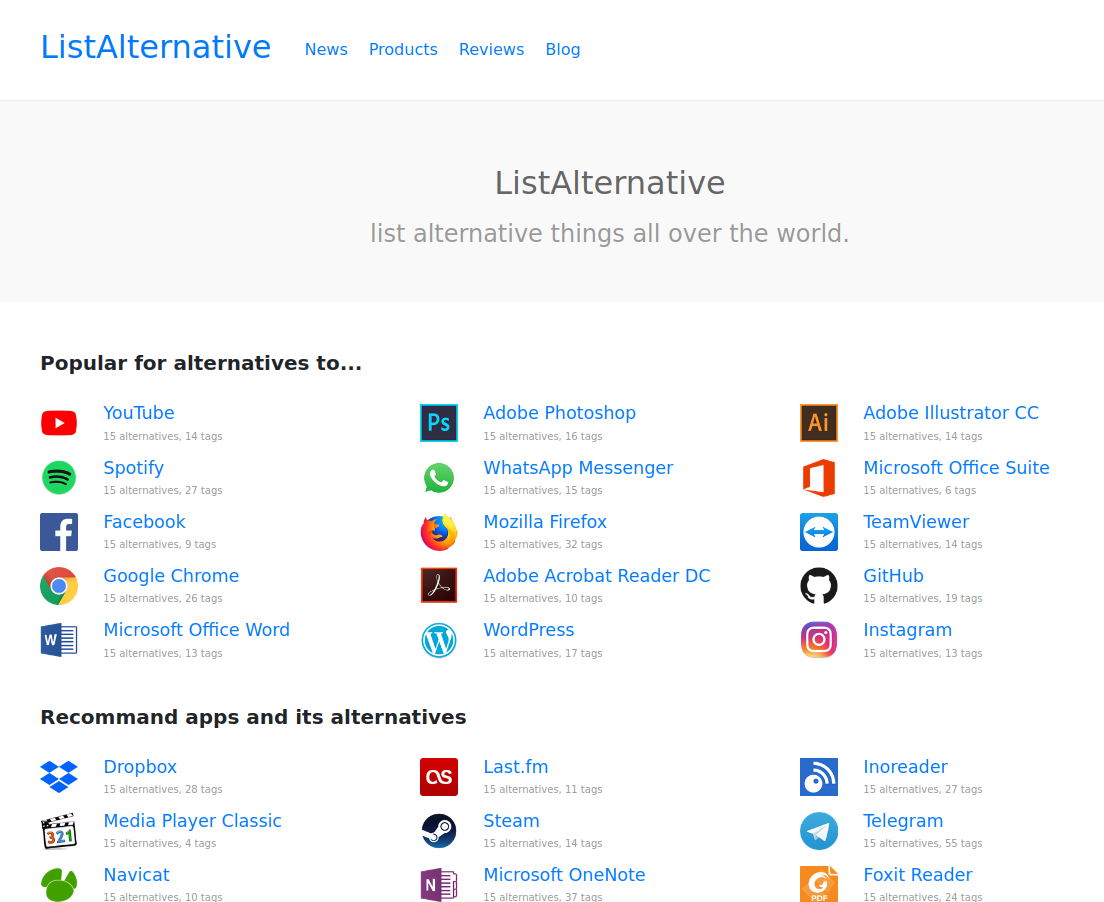Select the Dropbox icon

coord(59,777)
